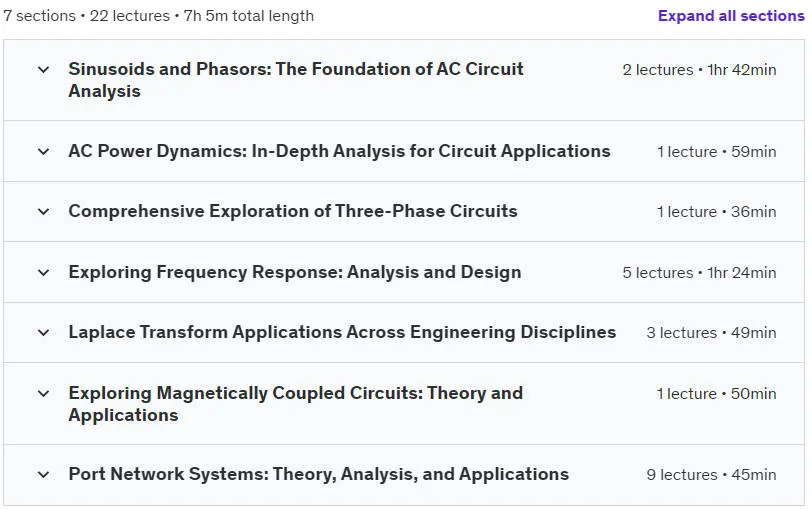Open AC Power Dynamics section title

pos(339,151)
